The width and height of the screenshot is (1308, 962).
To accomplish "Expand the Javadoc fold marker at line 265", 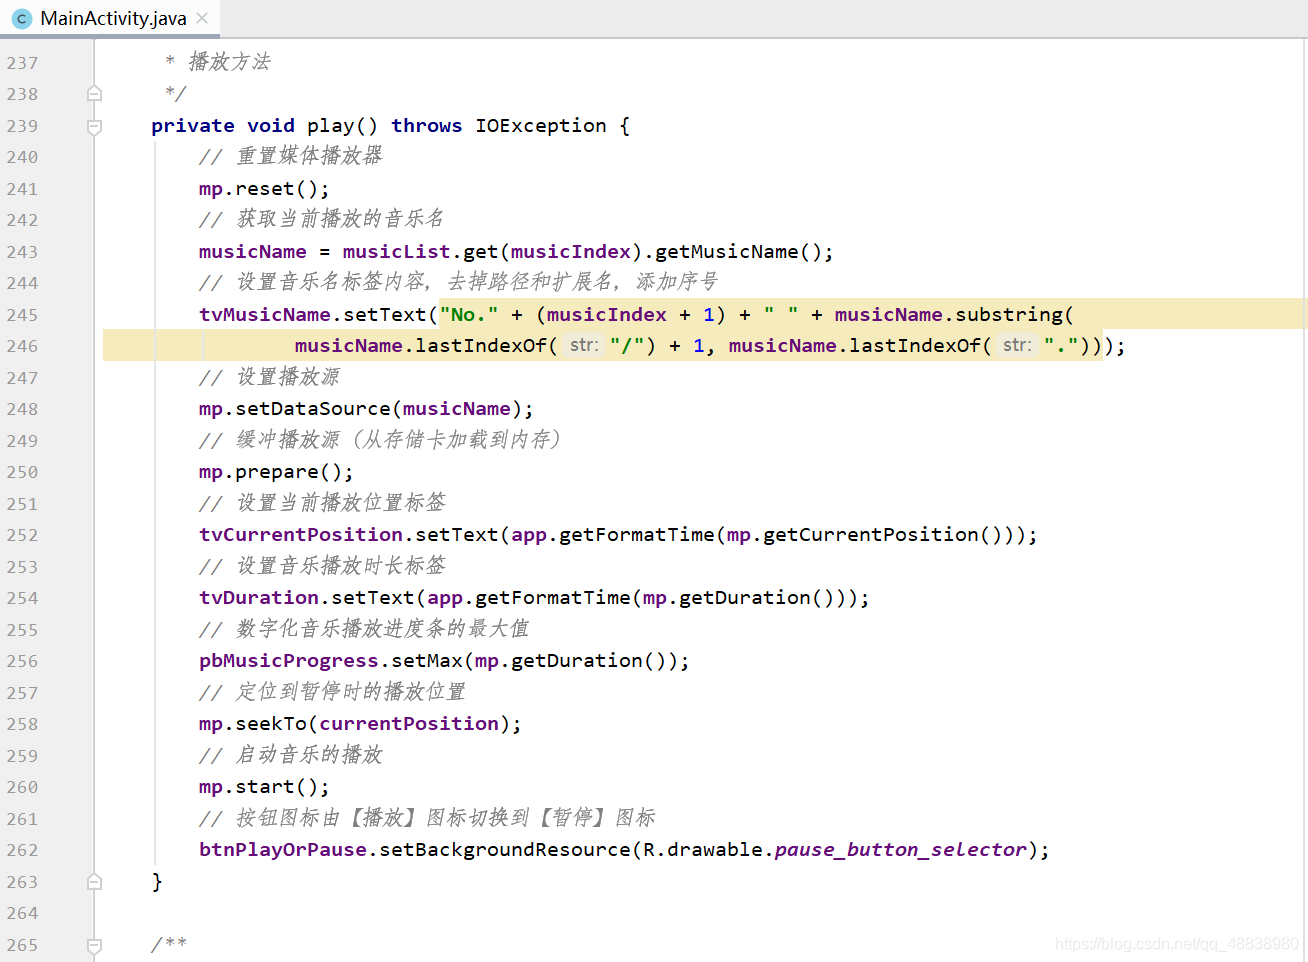I will coord(94,945).
